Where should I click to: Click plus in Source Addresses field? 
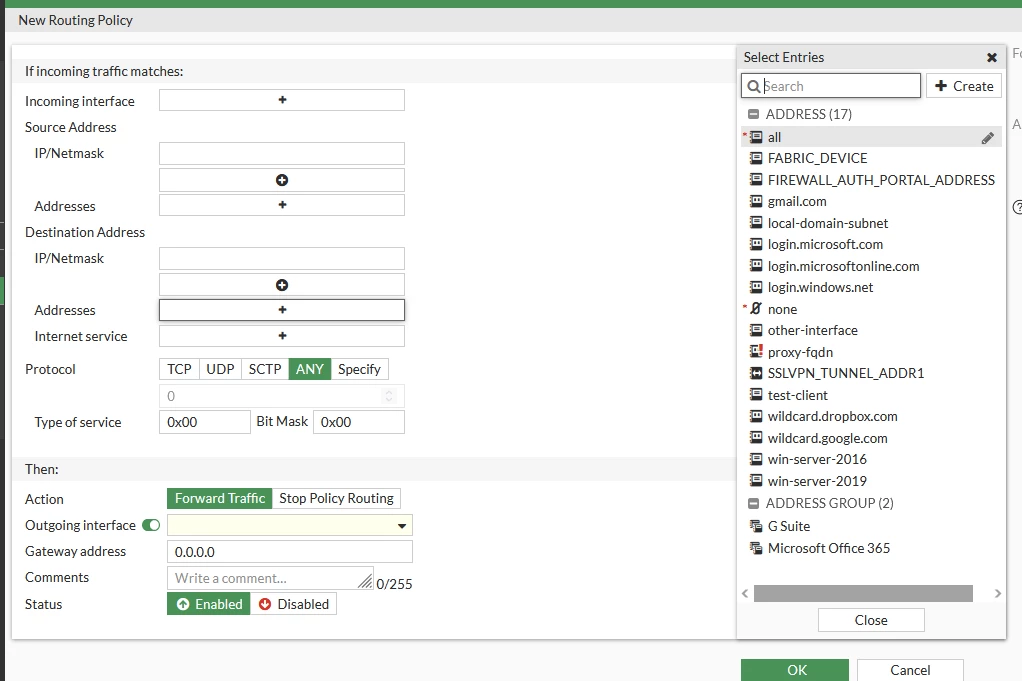(282, 205)
